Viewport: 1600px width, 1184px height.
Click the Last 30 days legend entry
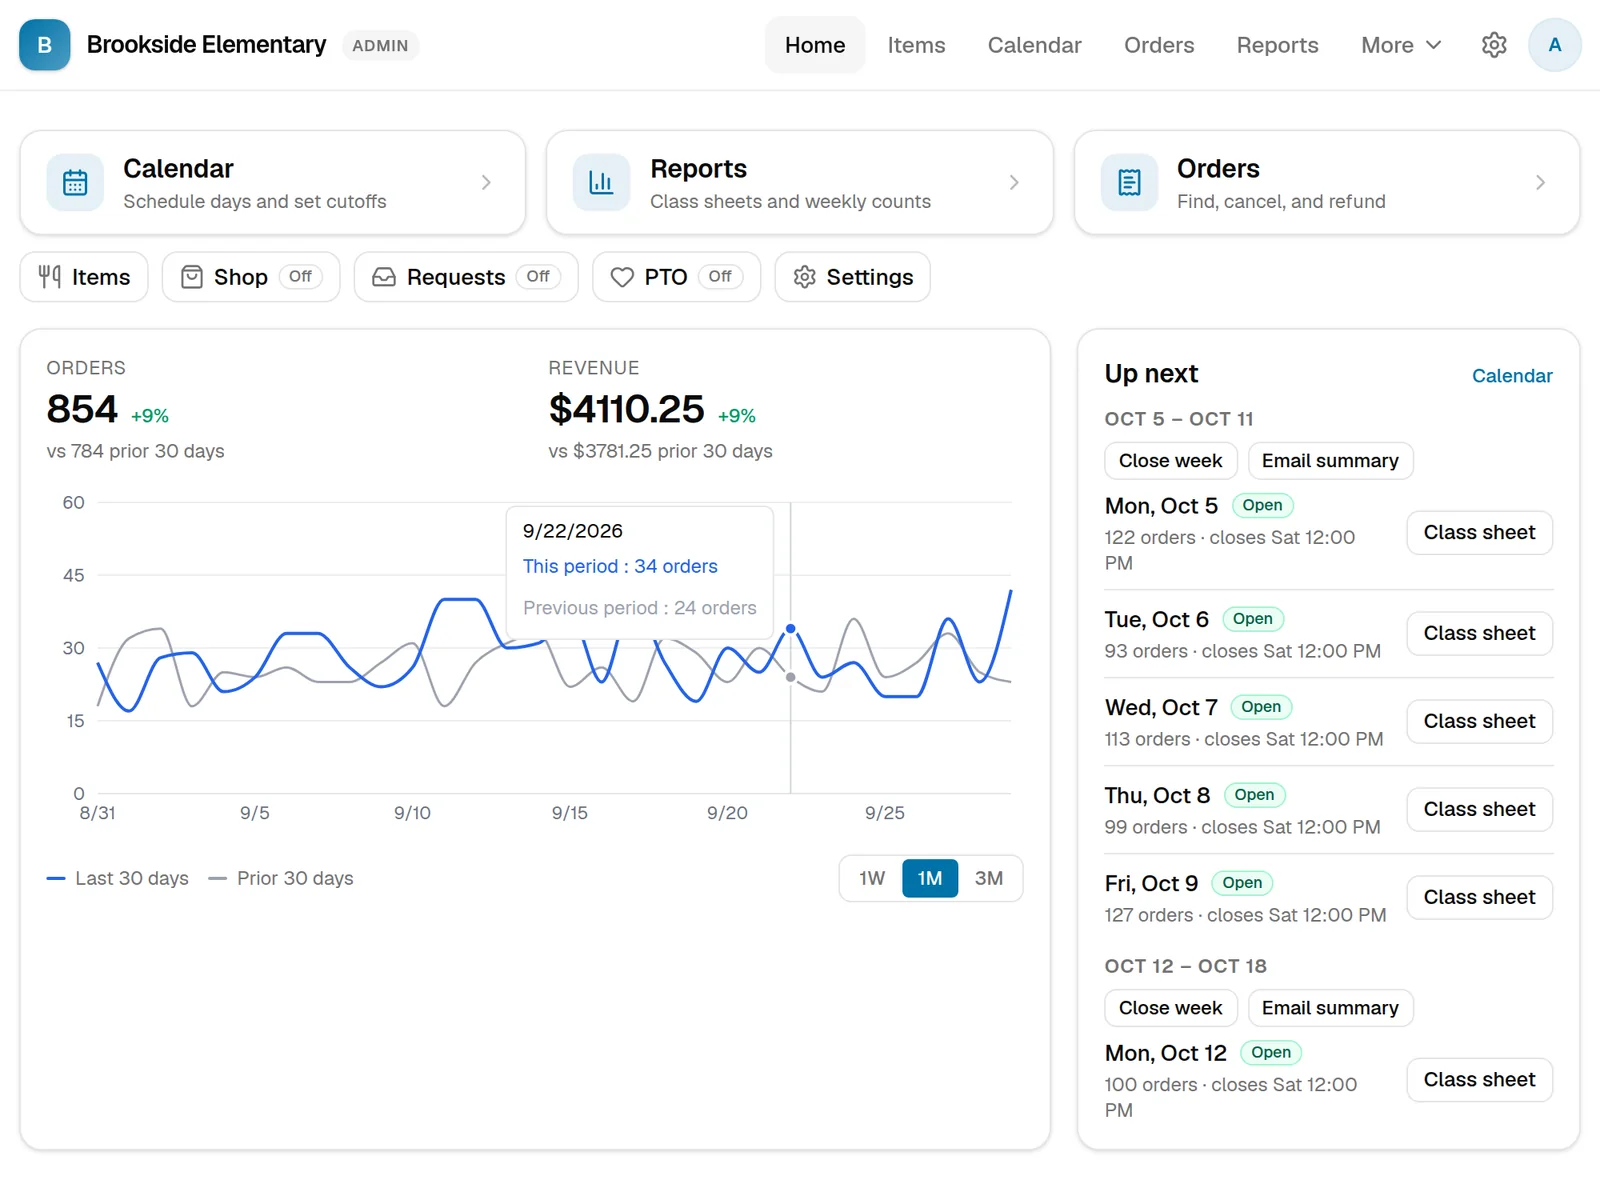[118, 878]
